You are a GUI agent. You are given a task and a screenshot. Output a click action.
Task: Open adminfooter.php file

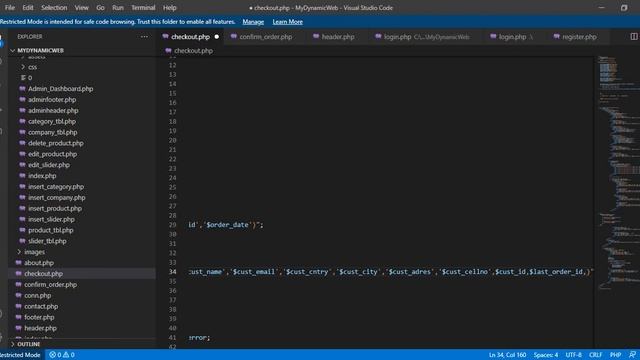pos(52,100)
